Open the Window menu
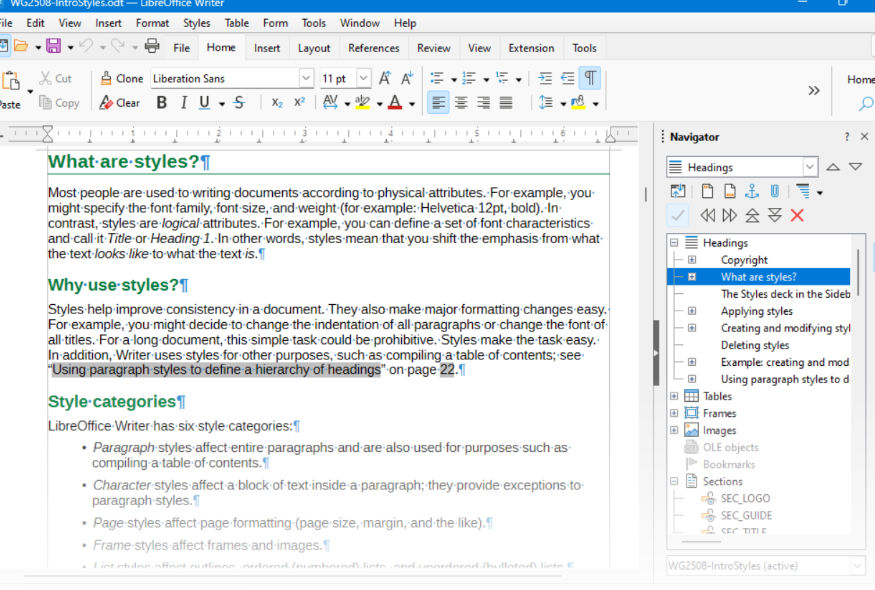 (360, 23)
